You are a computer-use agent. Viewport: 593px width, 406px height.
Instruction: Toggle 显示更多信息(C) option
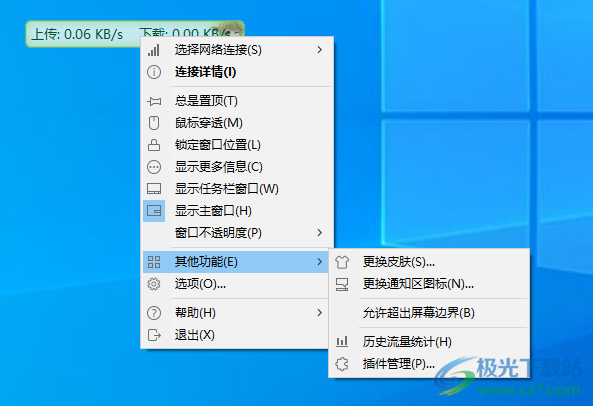(x=237, y=167)
